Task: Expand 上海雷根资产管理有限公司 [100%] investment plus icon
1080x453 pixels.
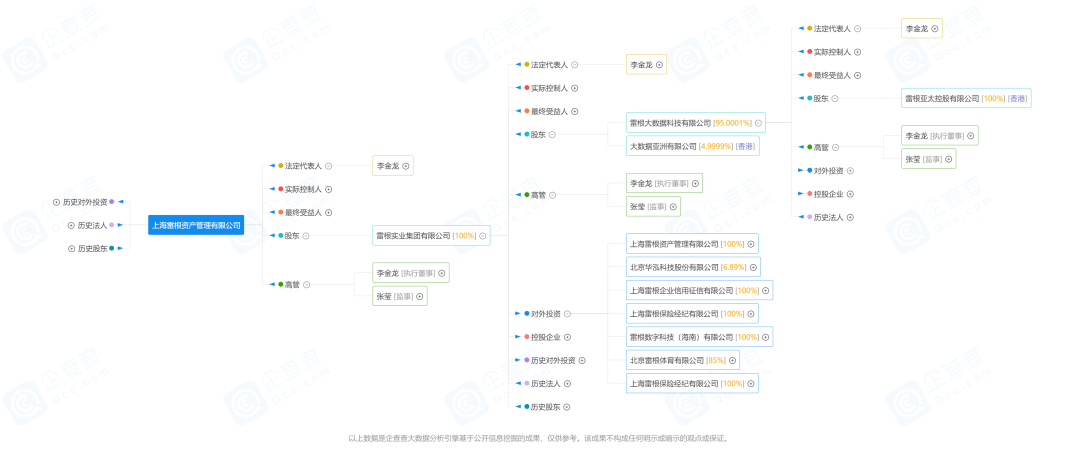Action: tap(751, 244)
